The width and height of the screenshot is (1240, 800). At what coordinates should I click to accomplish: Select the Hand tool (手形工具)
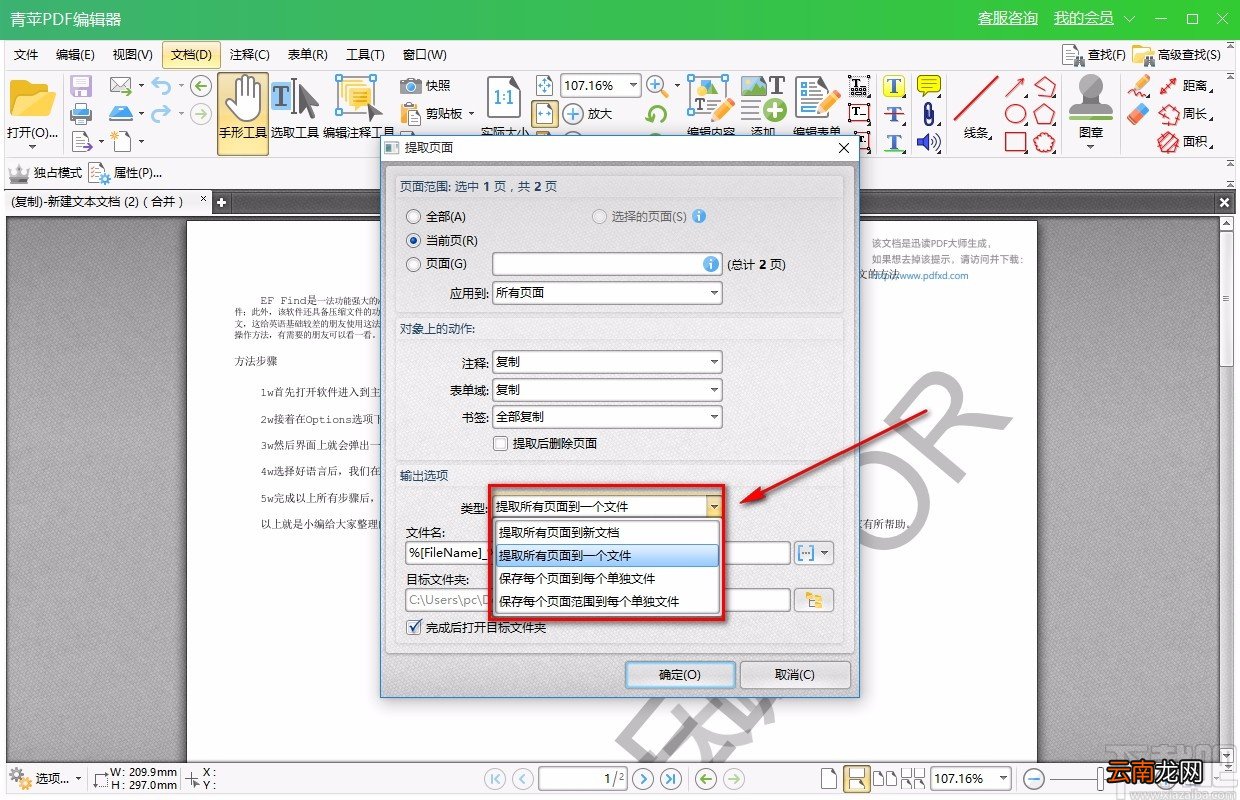point(243,113)
